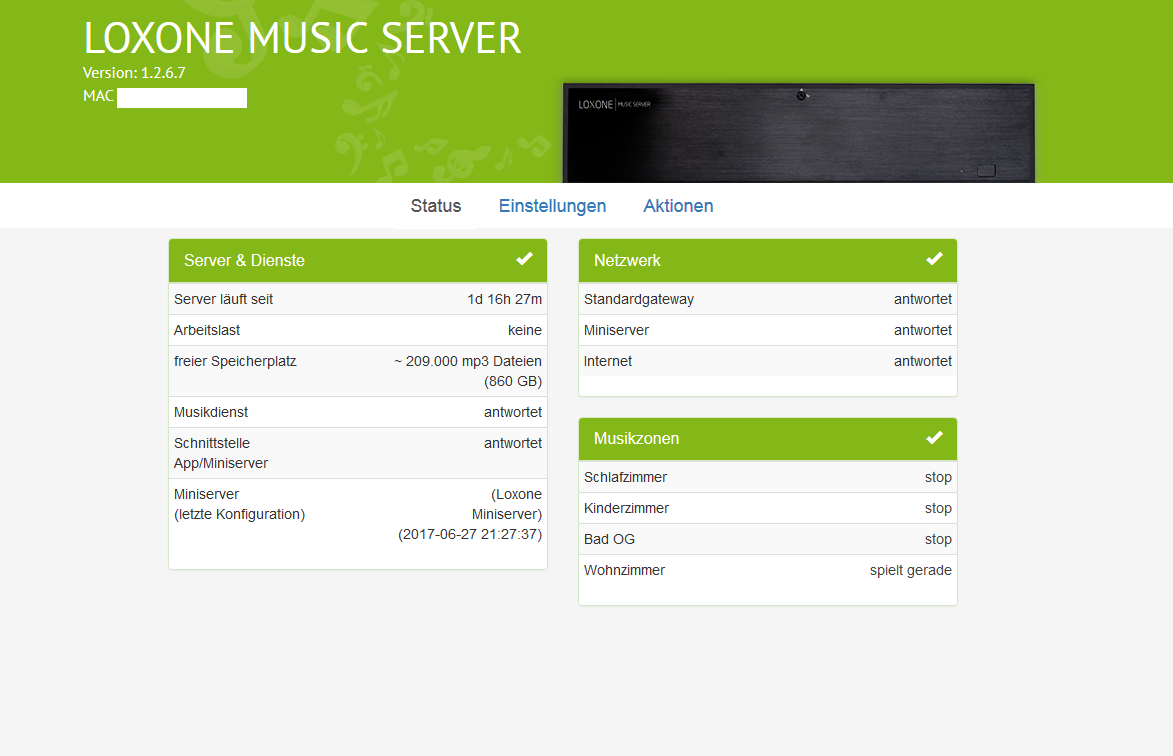Open the Status tab

[x=435, y=206]
